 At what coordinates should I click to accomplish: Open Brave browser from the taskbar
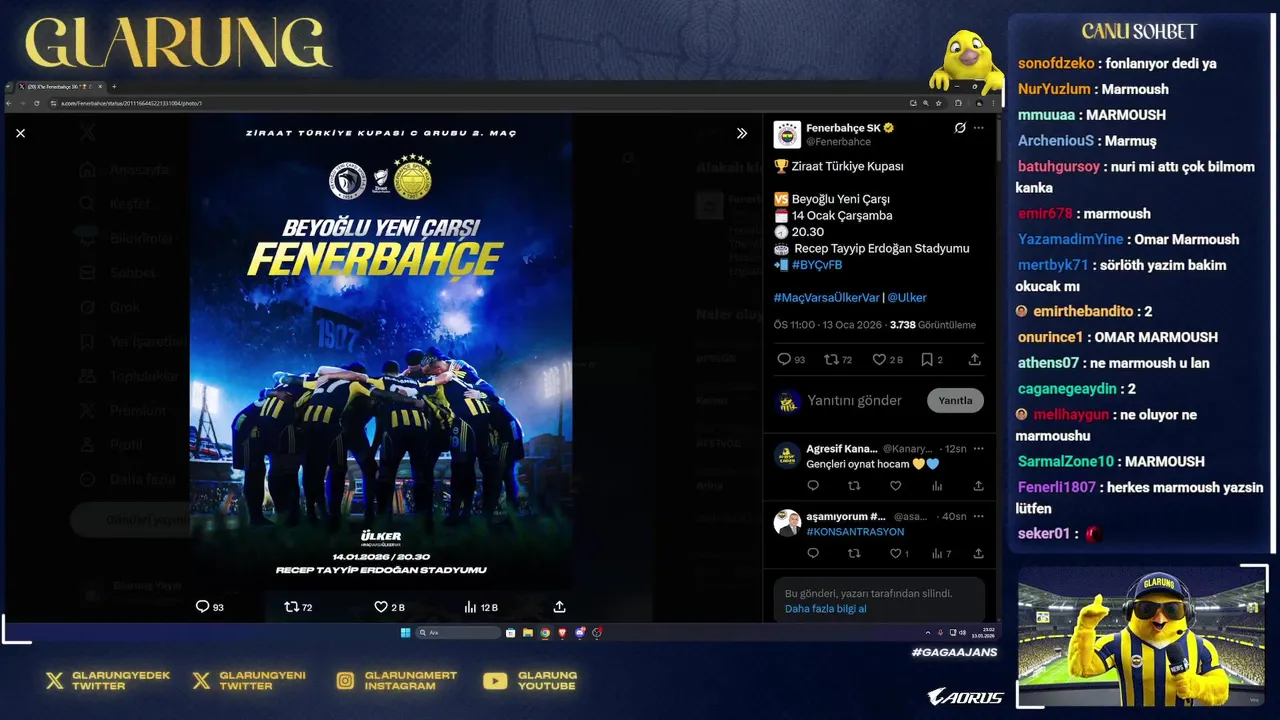click(x=562, y=633)
